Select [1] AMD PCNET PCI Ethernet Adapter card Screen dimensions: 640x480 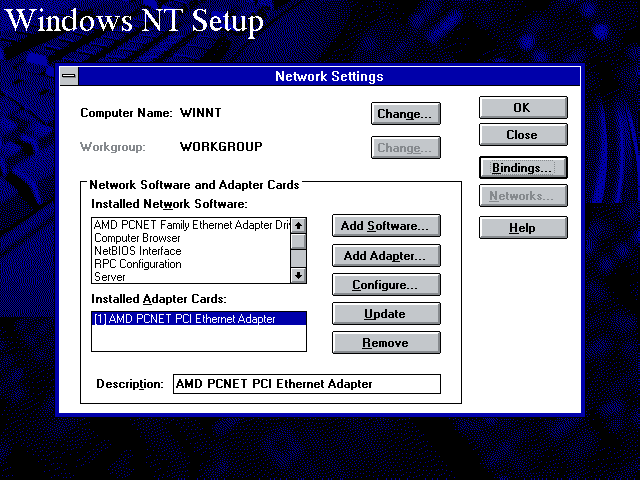click(199, 319)
